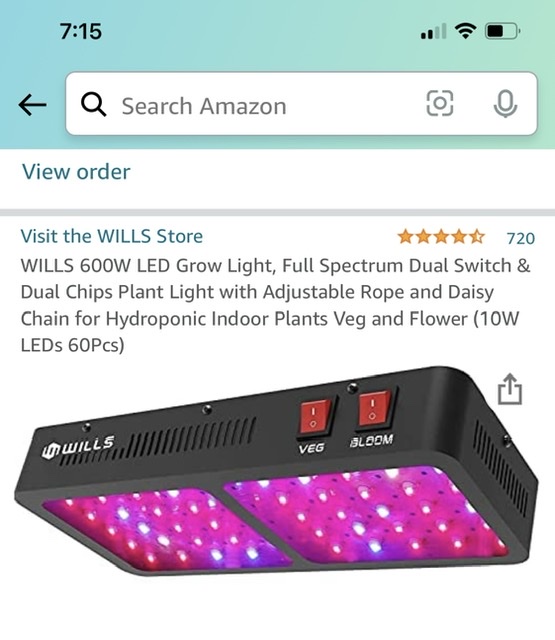Tap the back arrow icon
The width and height of the screenshot is (555, 640).
click(x=32, y=105)
